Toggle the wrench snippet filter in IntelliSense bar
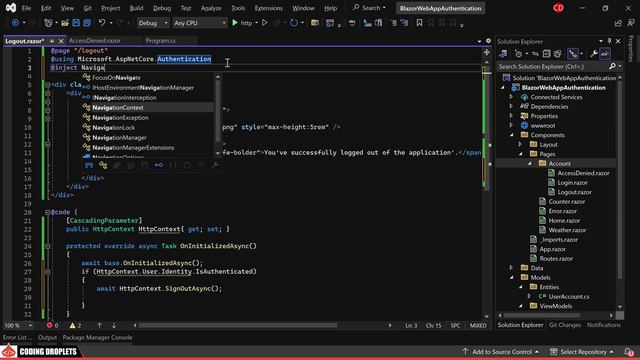This screenshot has height=360, width=640. [215, 165]
